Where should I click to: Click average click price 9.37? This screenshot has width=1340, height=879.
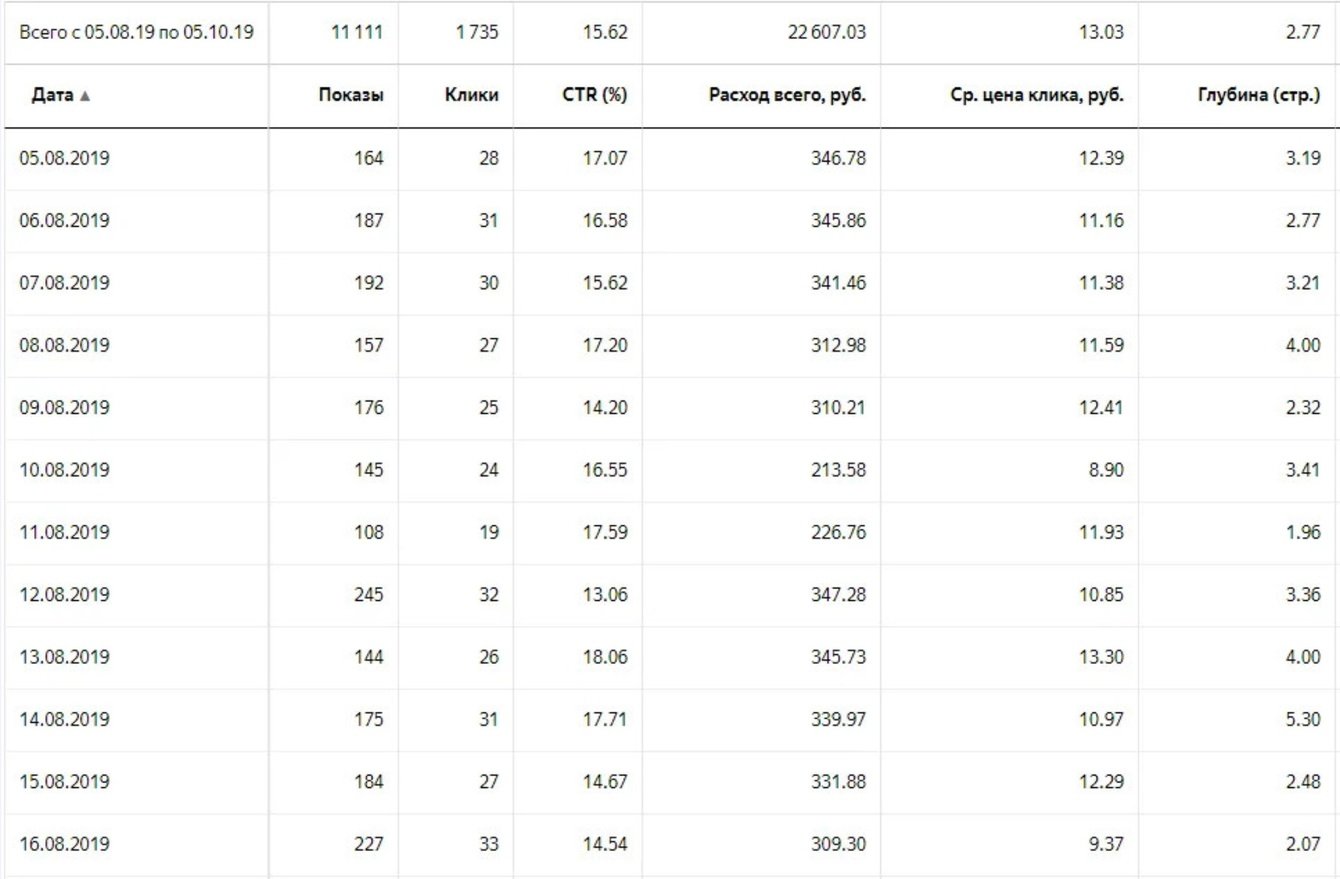pos(1104,844)
